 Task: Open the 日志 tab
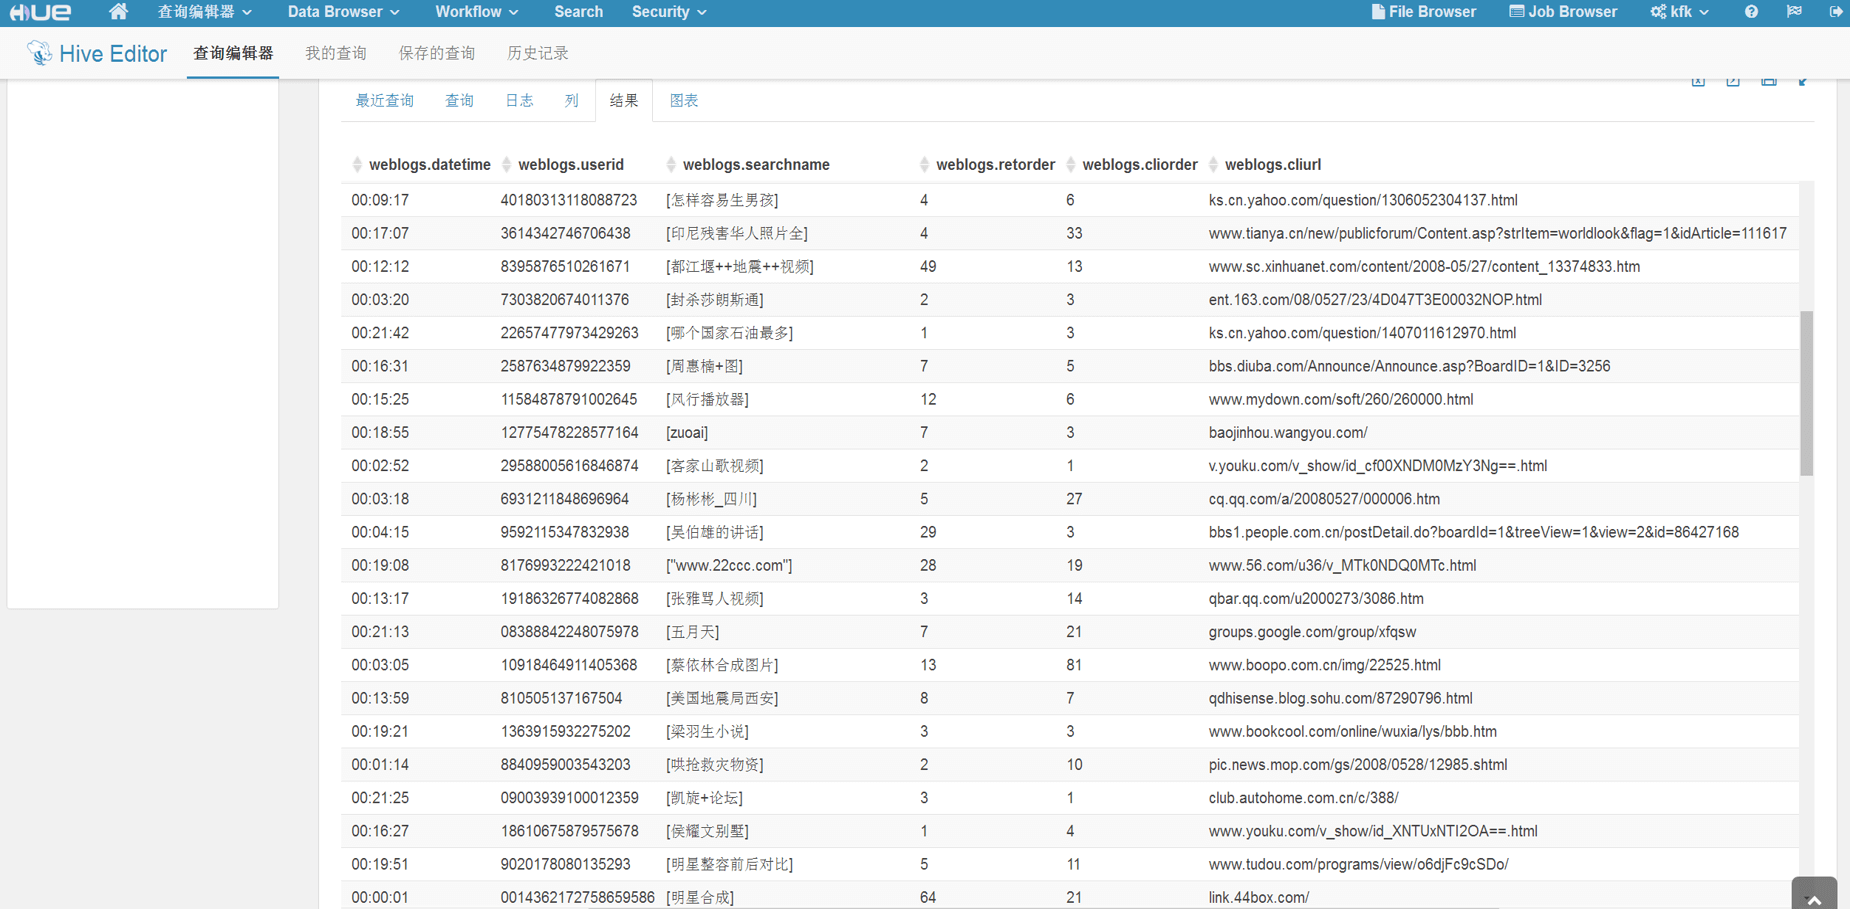519,101
